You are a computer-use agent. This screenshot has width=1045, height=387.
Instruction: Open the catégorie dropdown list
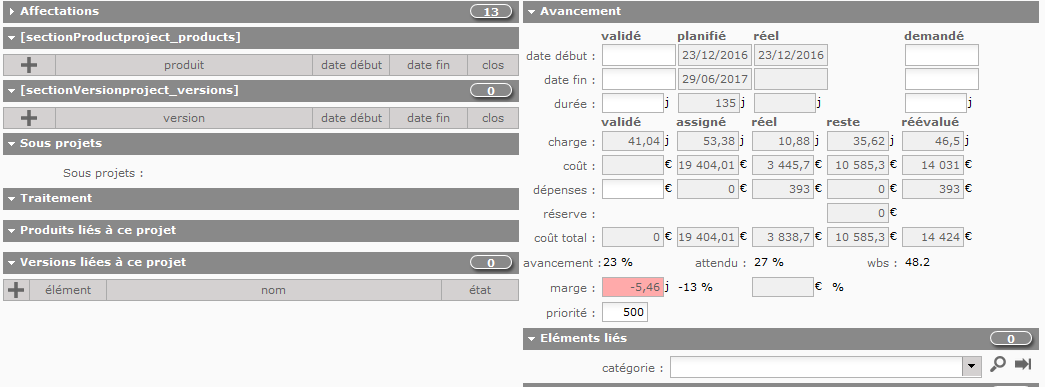972,366
